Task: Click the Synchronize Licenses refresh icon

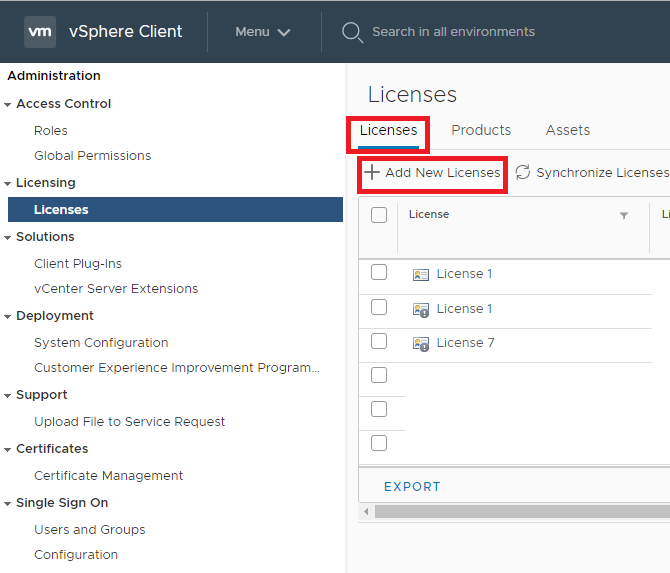Action: coord(523,172)
